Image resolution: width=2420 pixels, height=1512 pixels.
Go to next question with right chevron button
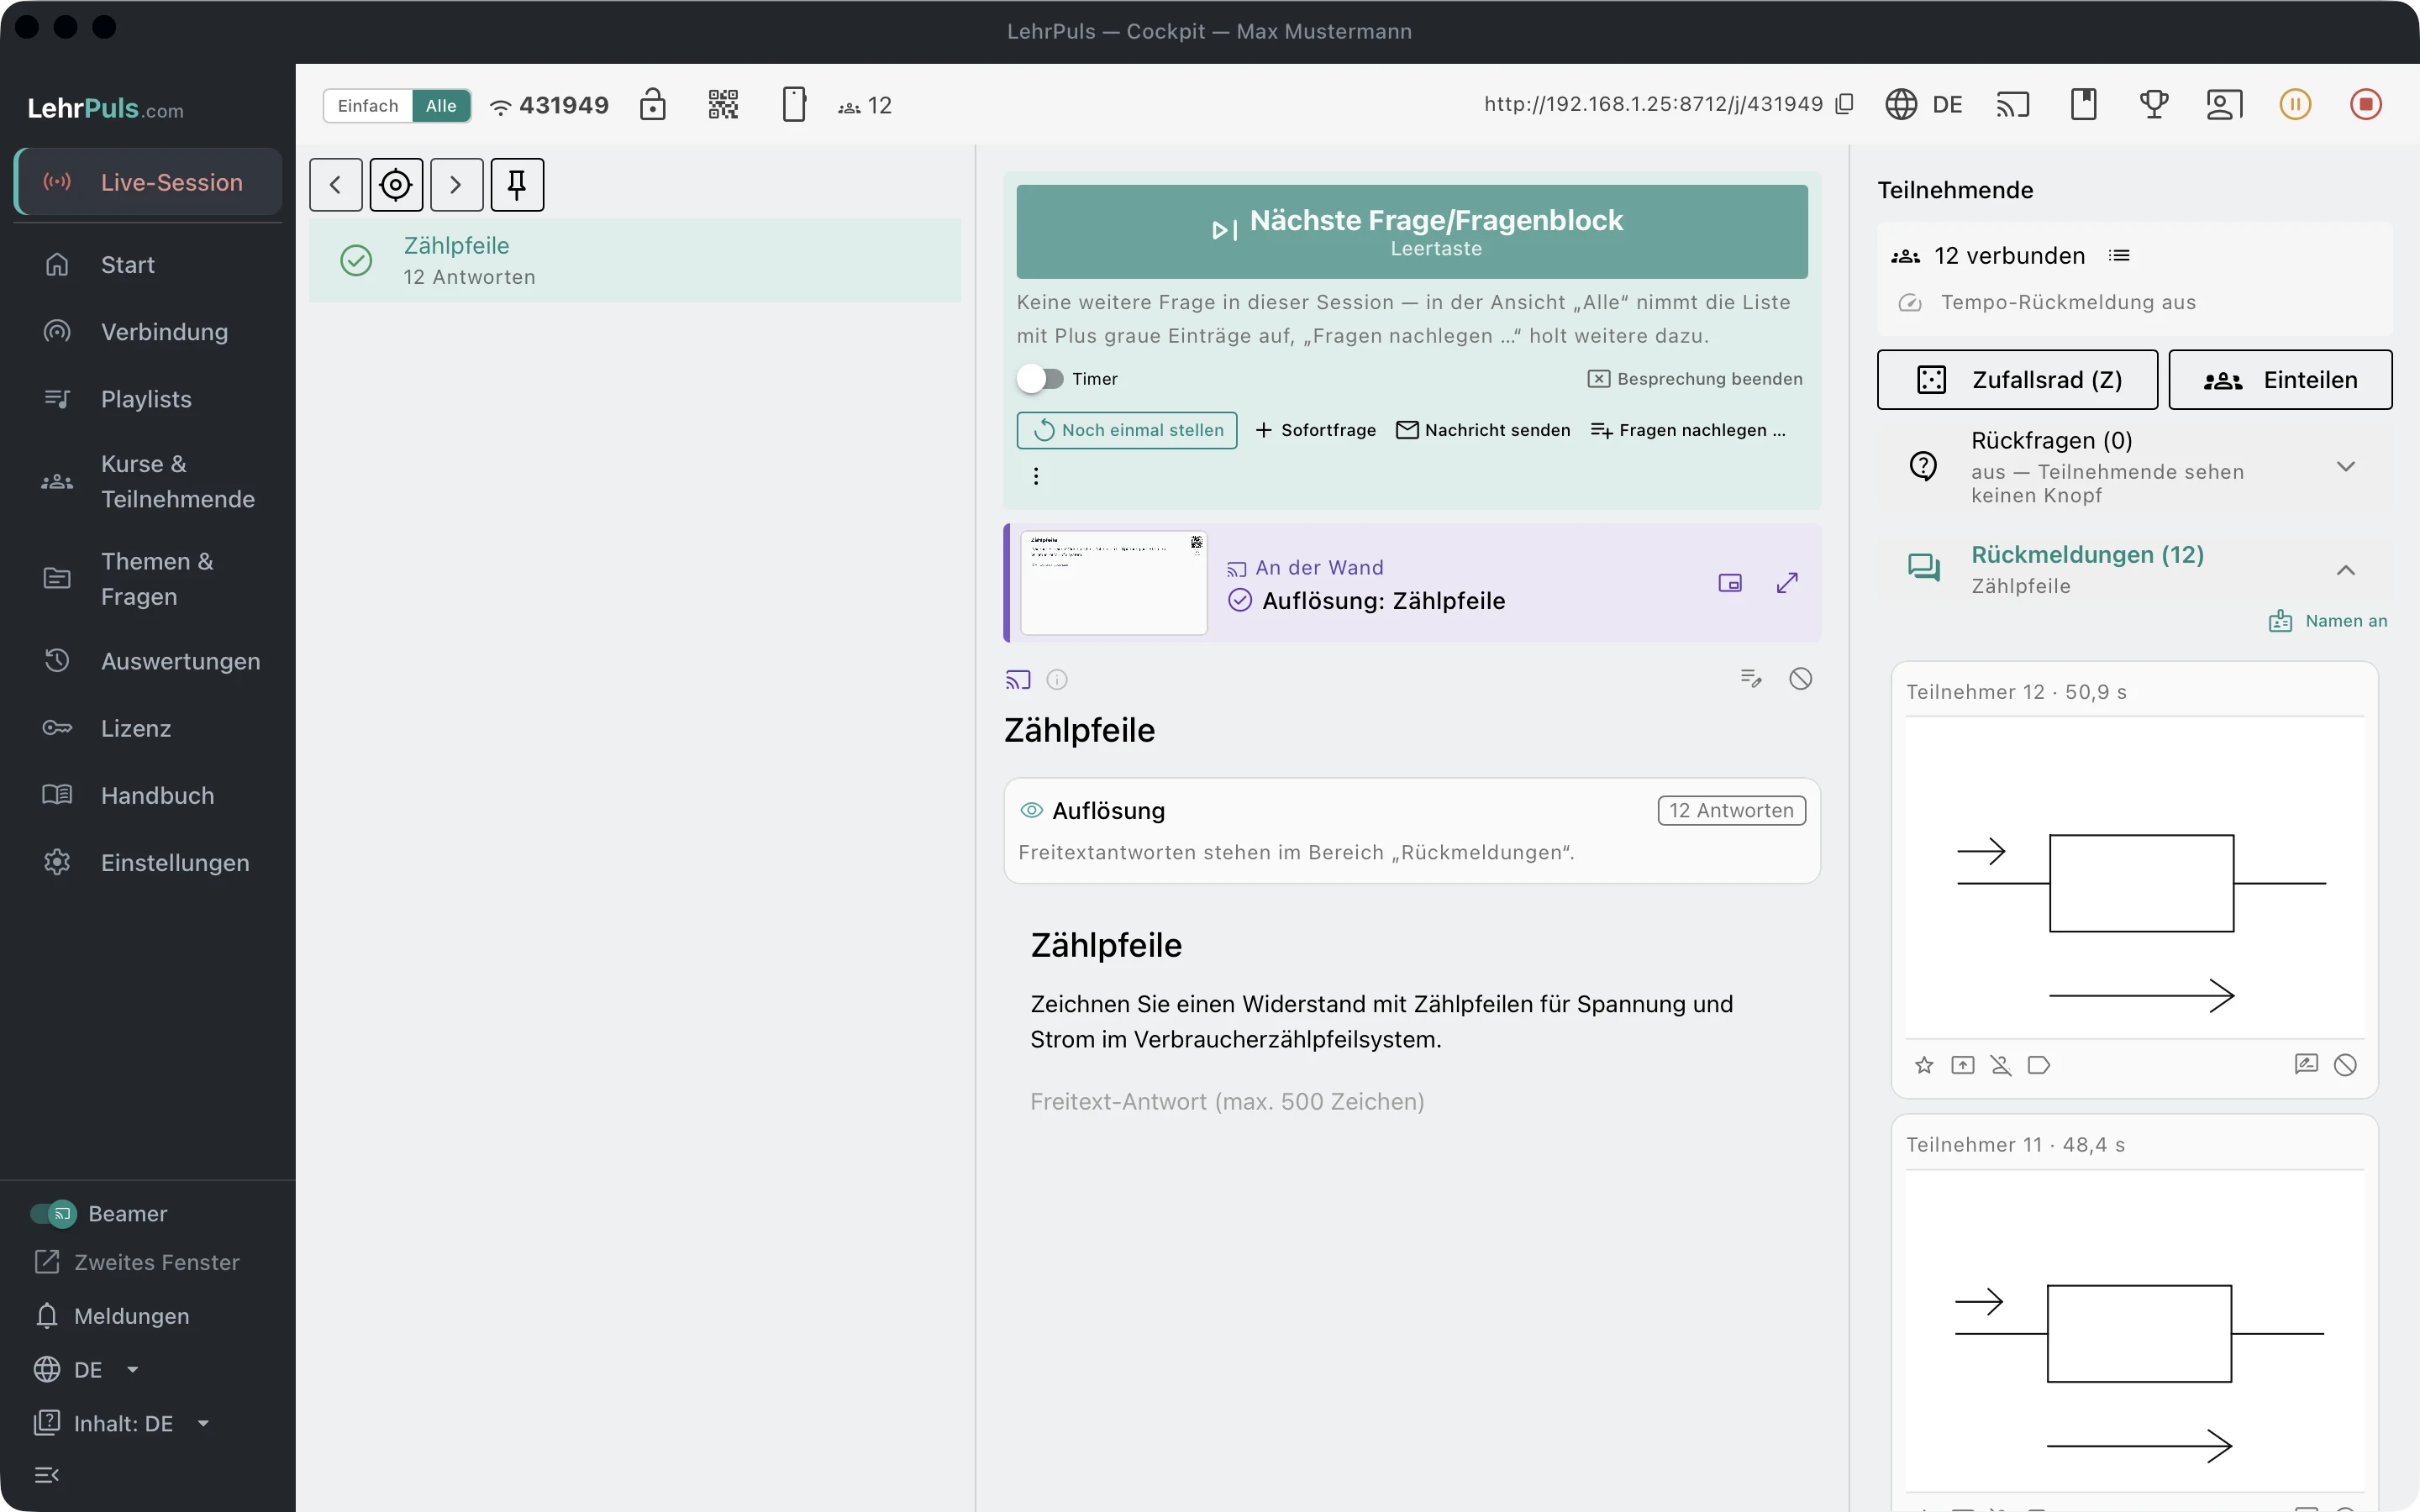[456, 185]
